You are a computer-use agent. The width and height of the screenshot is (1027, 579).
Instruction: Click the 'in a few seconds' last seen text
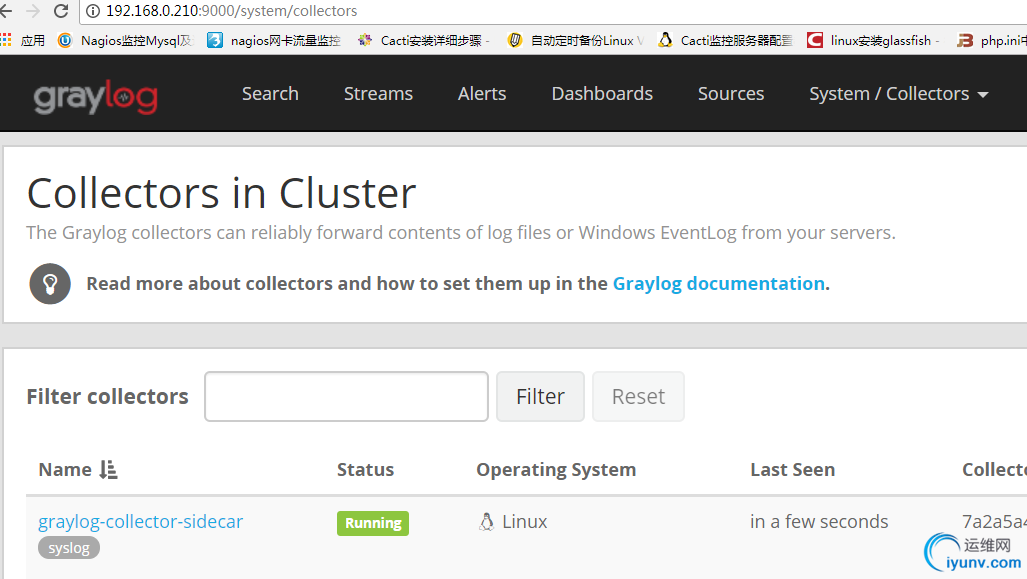[819, 521]
